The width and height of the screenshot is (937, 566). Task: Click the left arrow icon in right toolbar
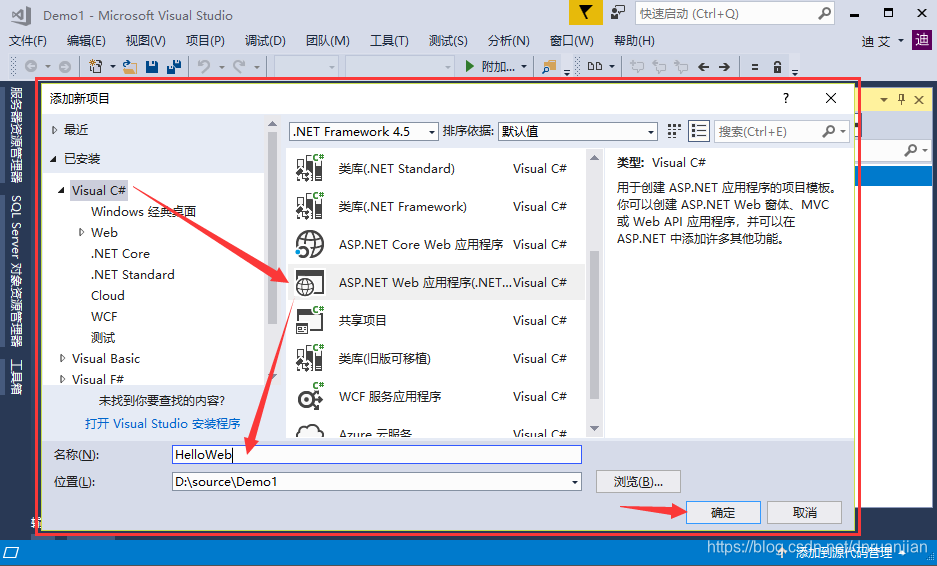tap(703, 67)
